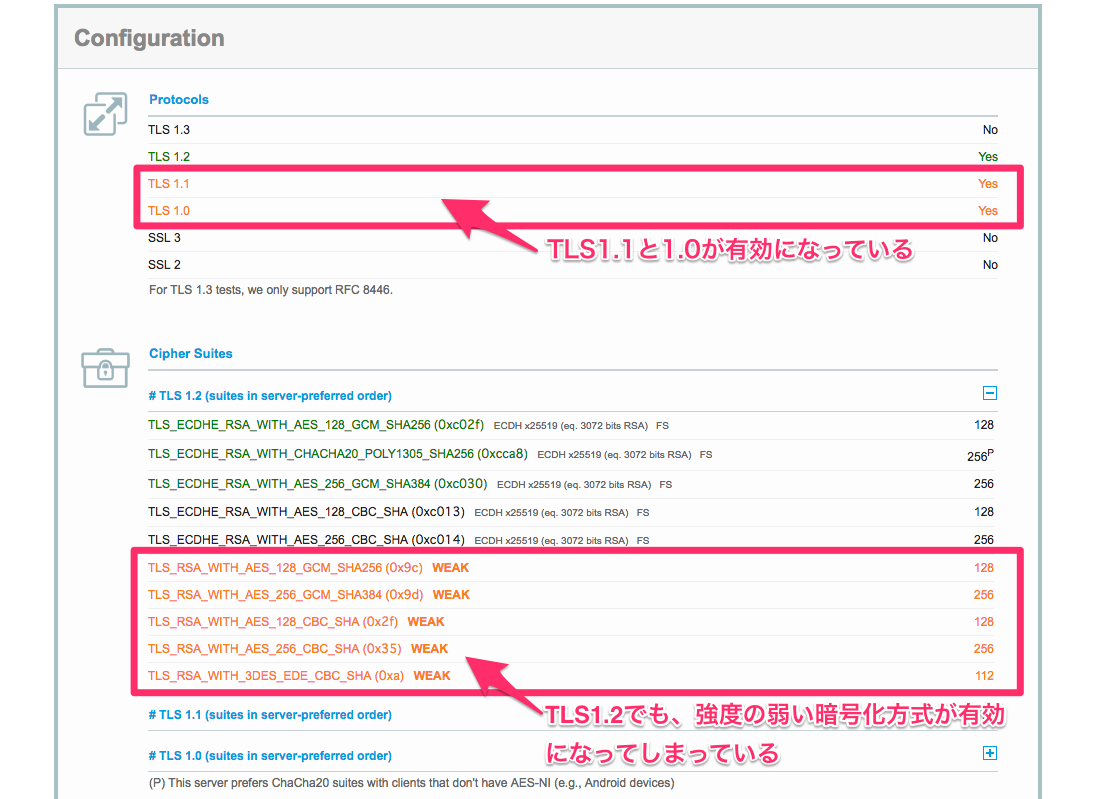
Task: Click the Configuration panel title
Action: [x=149, y=39]
